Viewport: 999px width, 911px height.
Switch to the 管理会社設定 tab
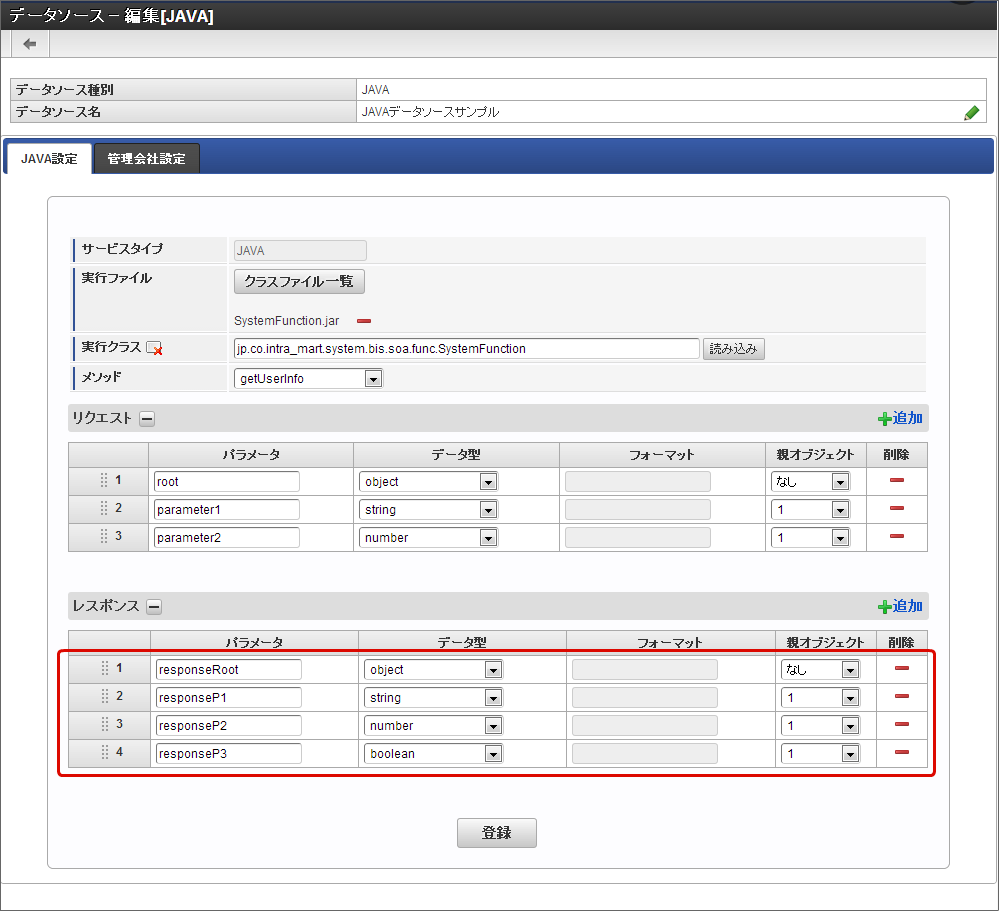146,158
